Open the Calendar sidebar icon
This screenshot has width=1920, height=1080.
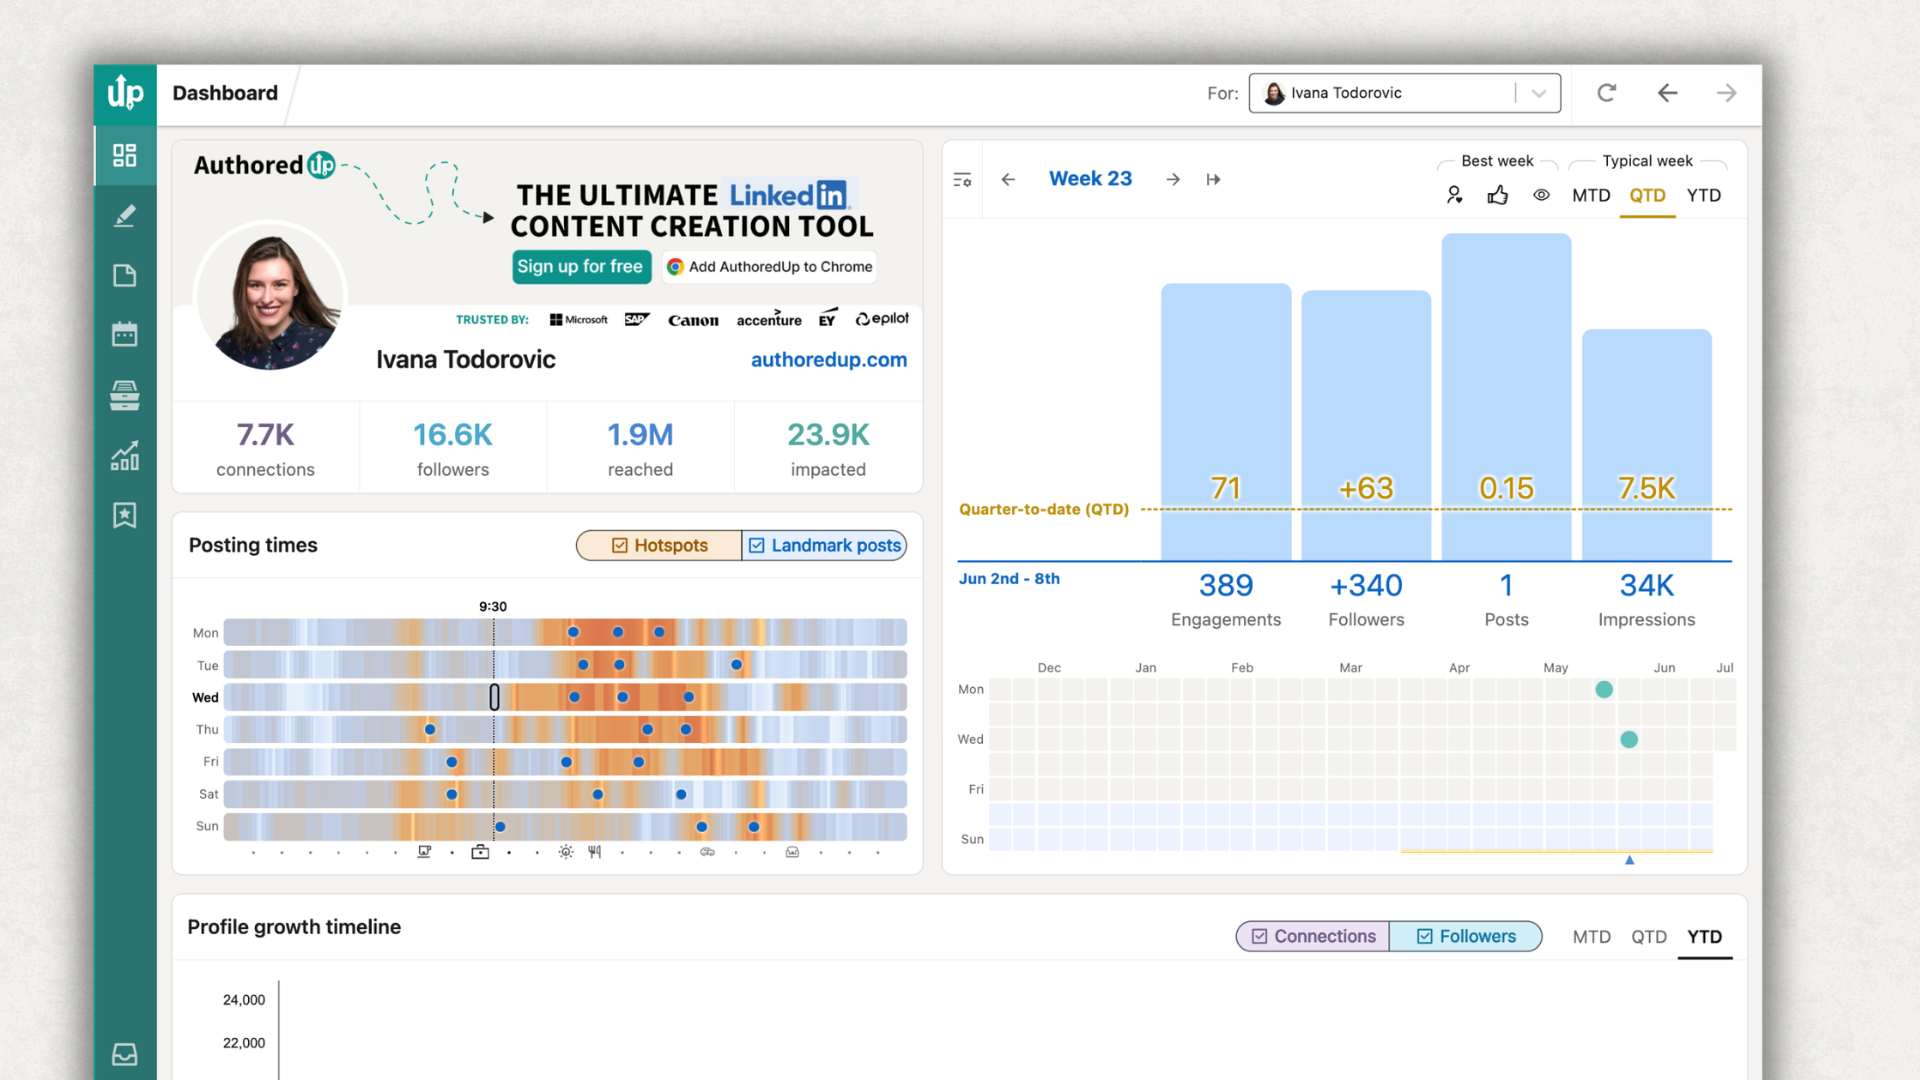click(125, 334)
